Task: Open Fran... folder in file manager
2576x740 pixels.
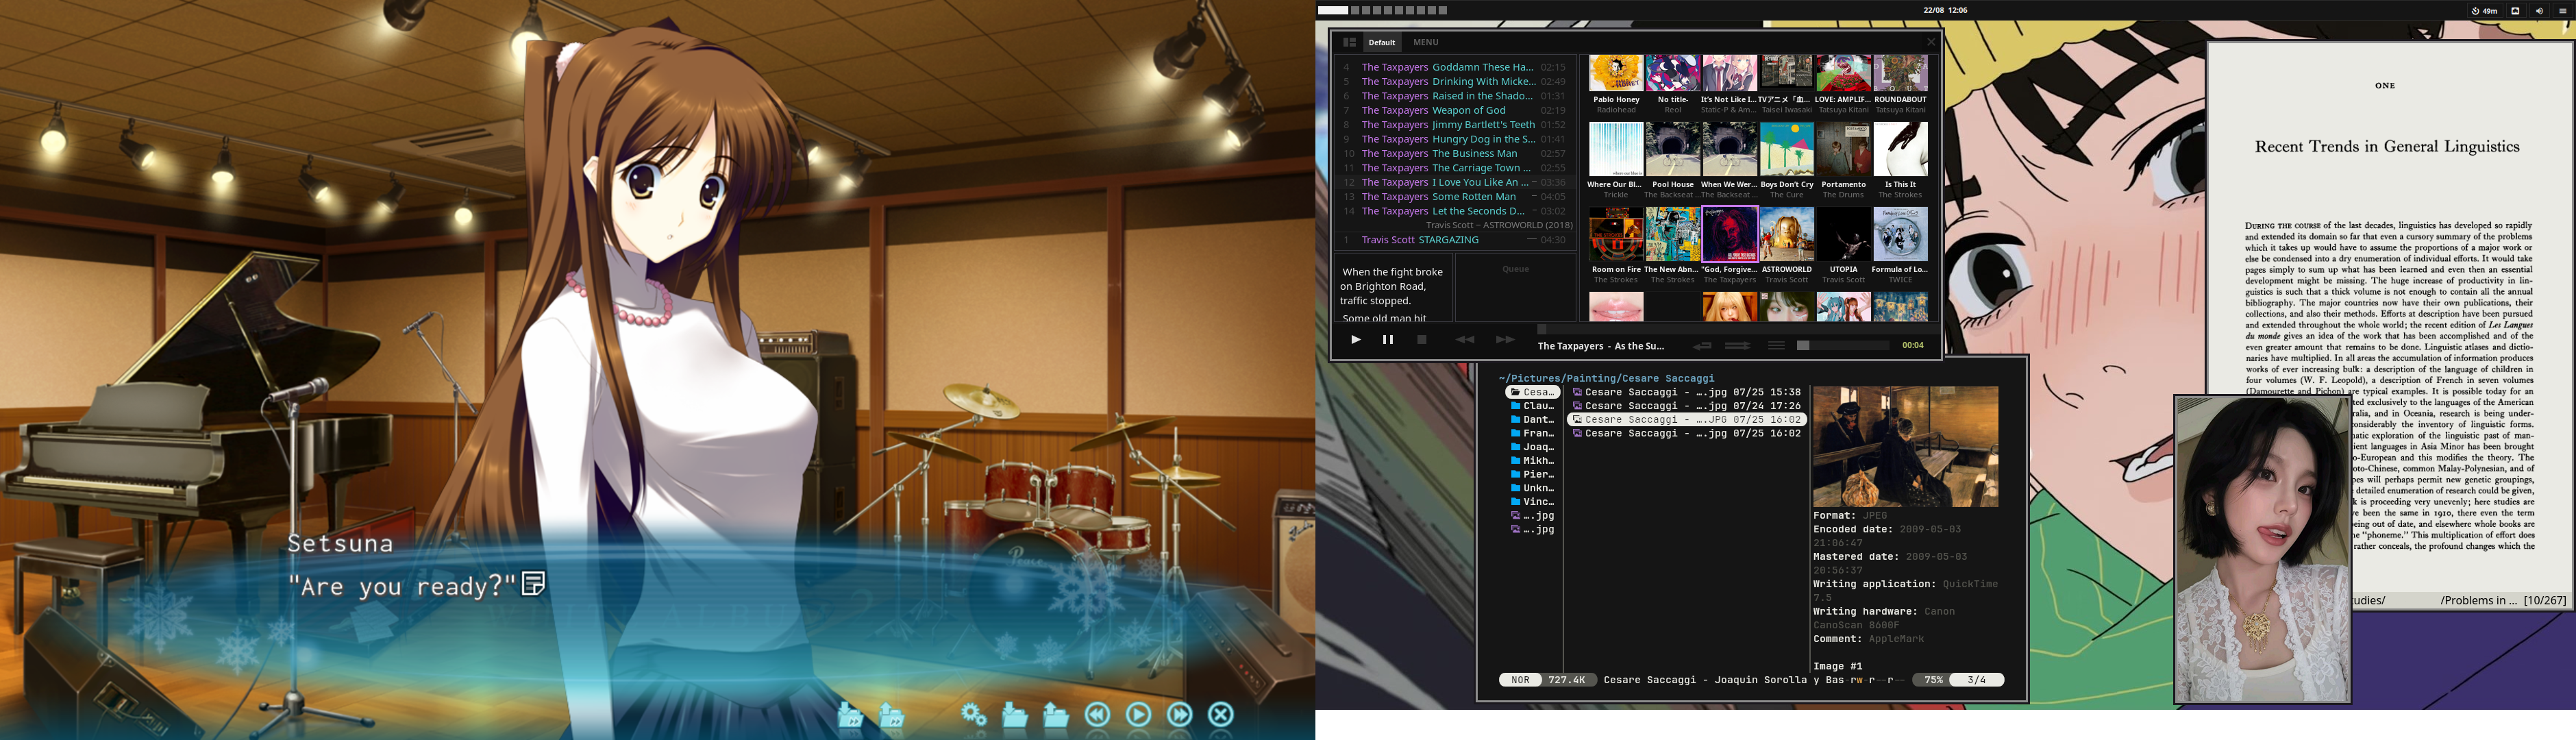Action: click(x=1533, y=433)
